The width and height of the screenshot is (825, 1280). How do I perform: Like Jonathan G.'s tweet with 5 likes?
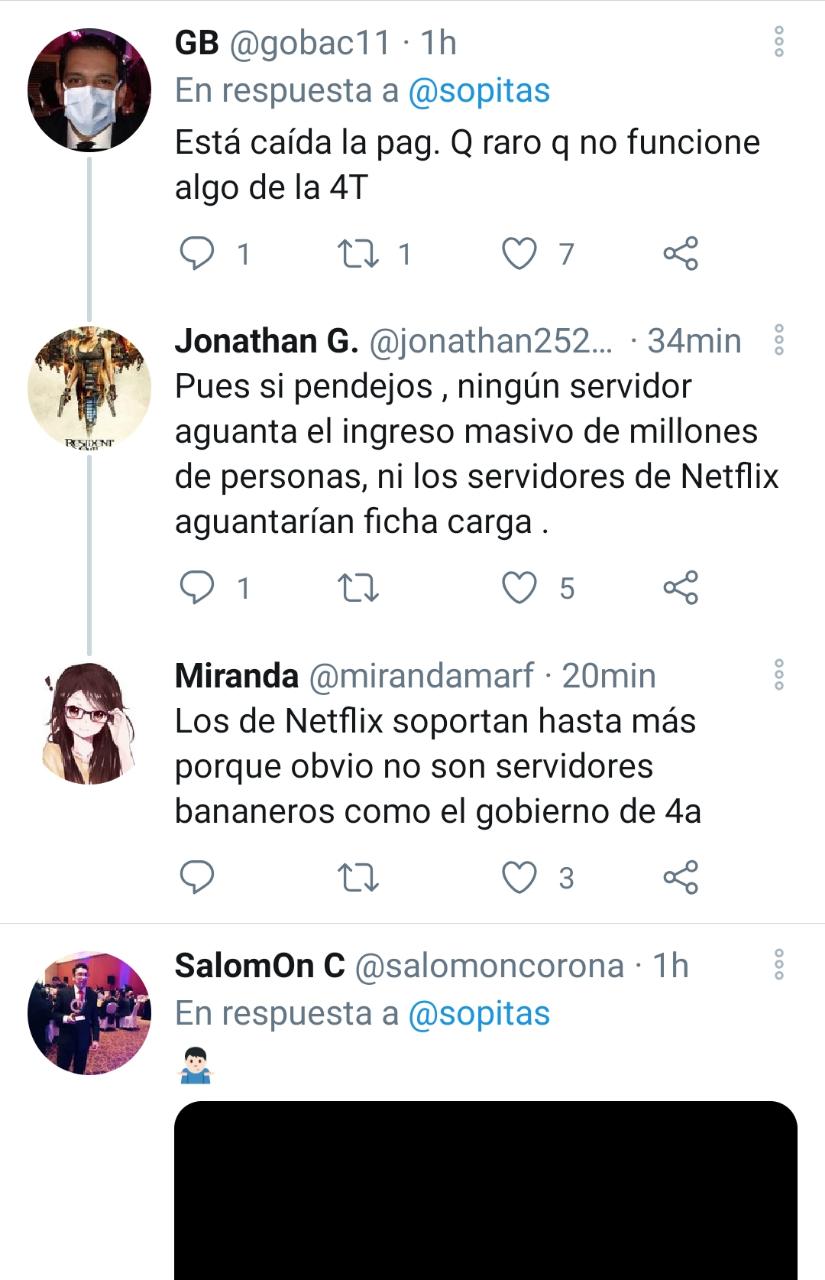point(519,588)
